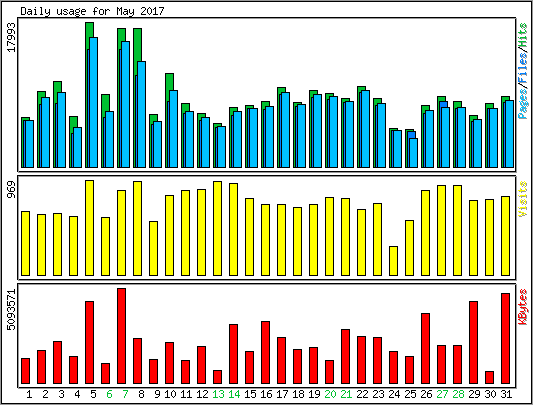Select day label 4
Screen dimensions: 533x405
(77, 394)
